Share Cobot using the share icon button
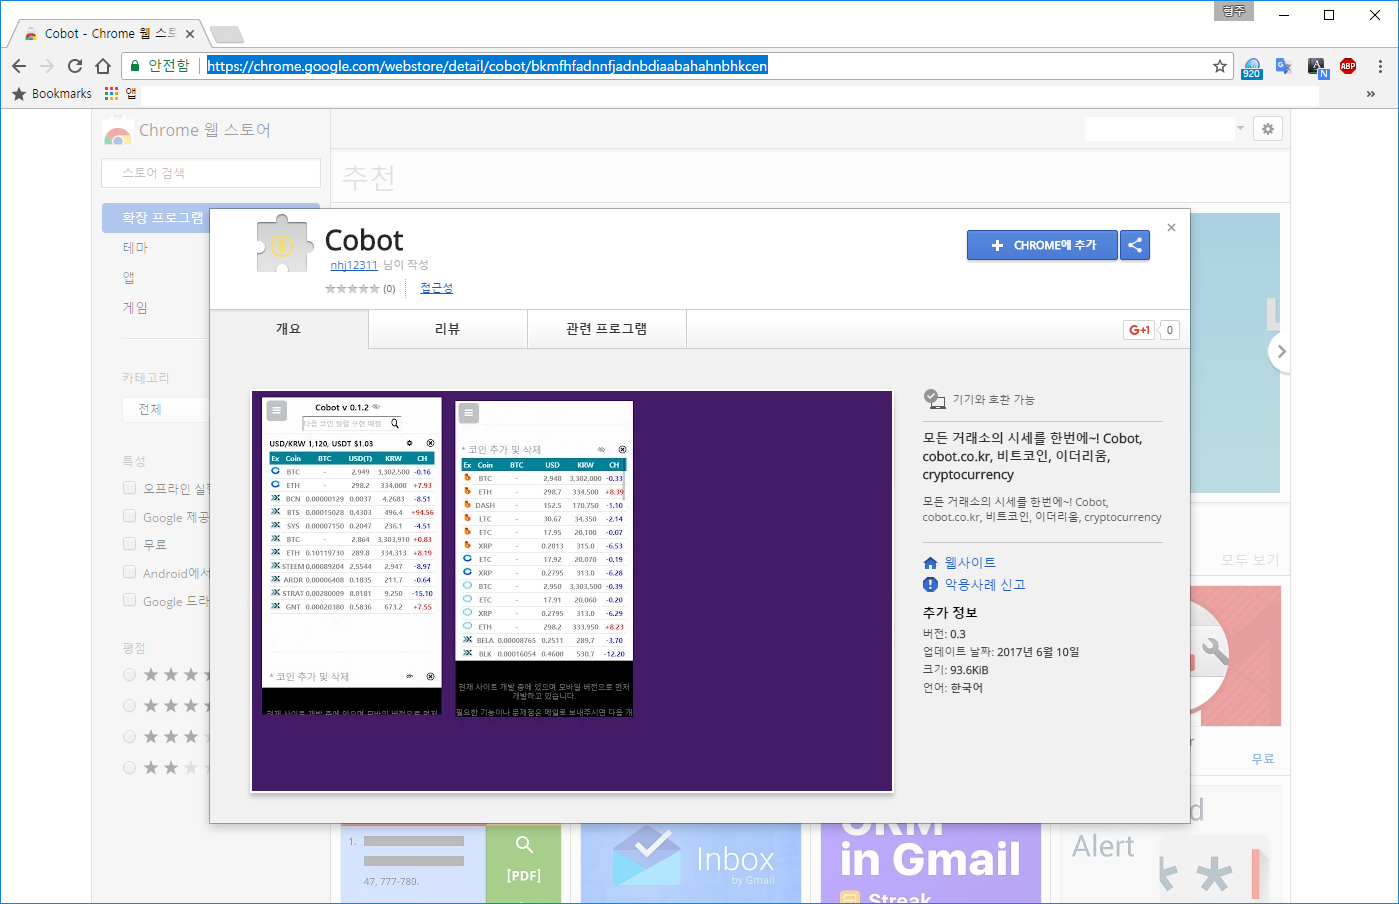The width and height of the screenshot is (1399, 904). 1135,245
